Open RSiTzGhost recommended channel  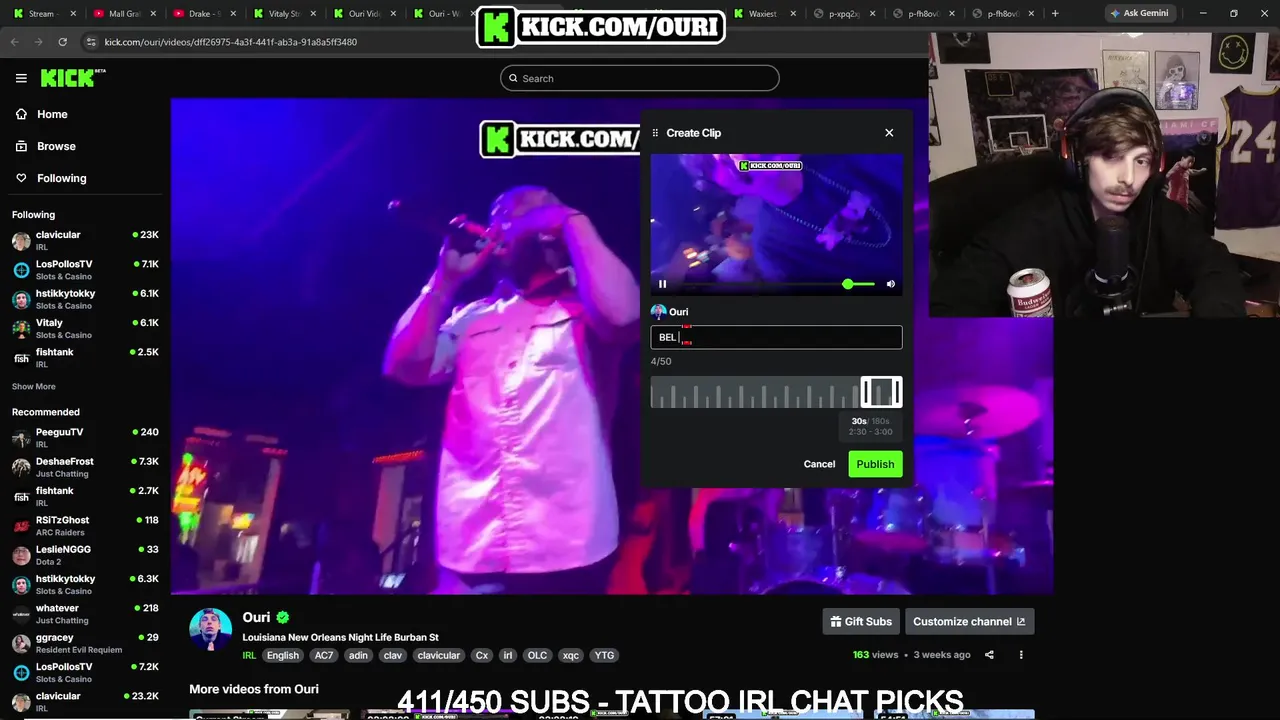[86, 525]
